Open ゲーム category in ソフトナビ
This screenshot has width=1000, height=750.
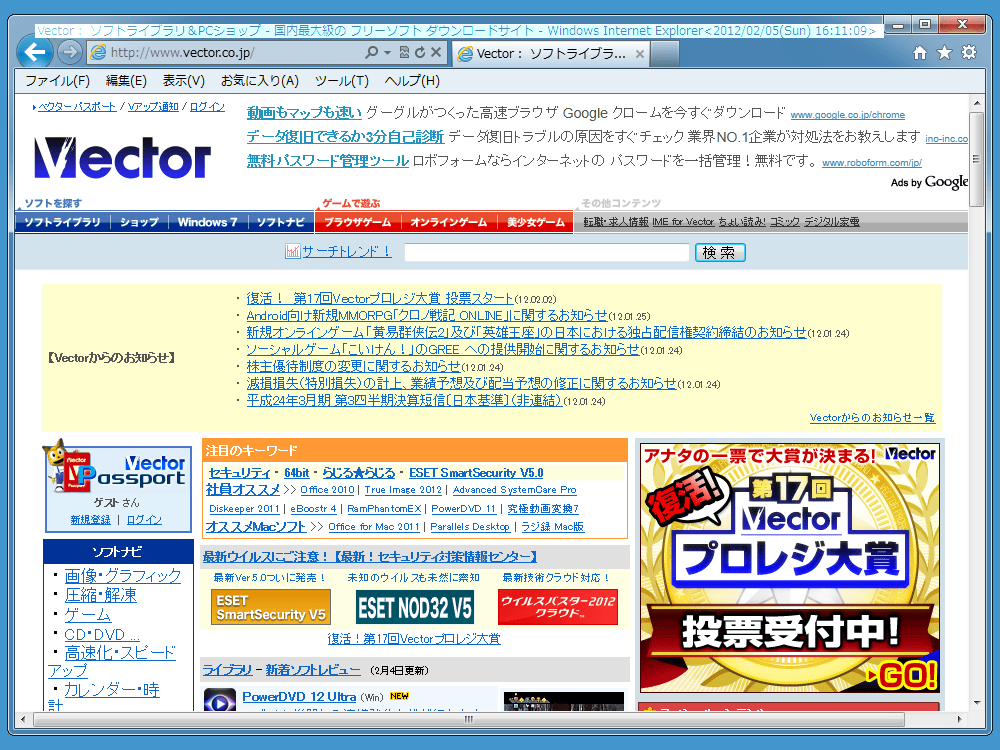87,615
